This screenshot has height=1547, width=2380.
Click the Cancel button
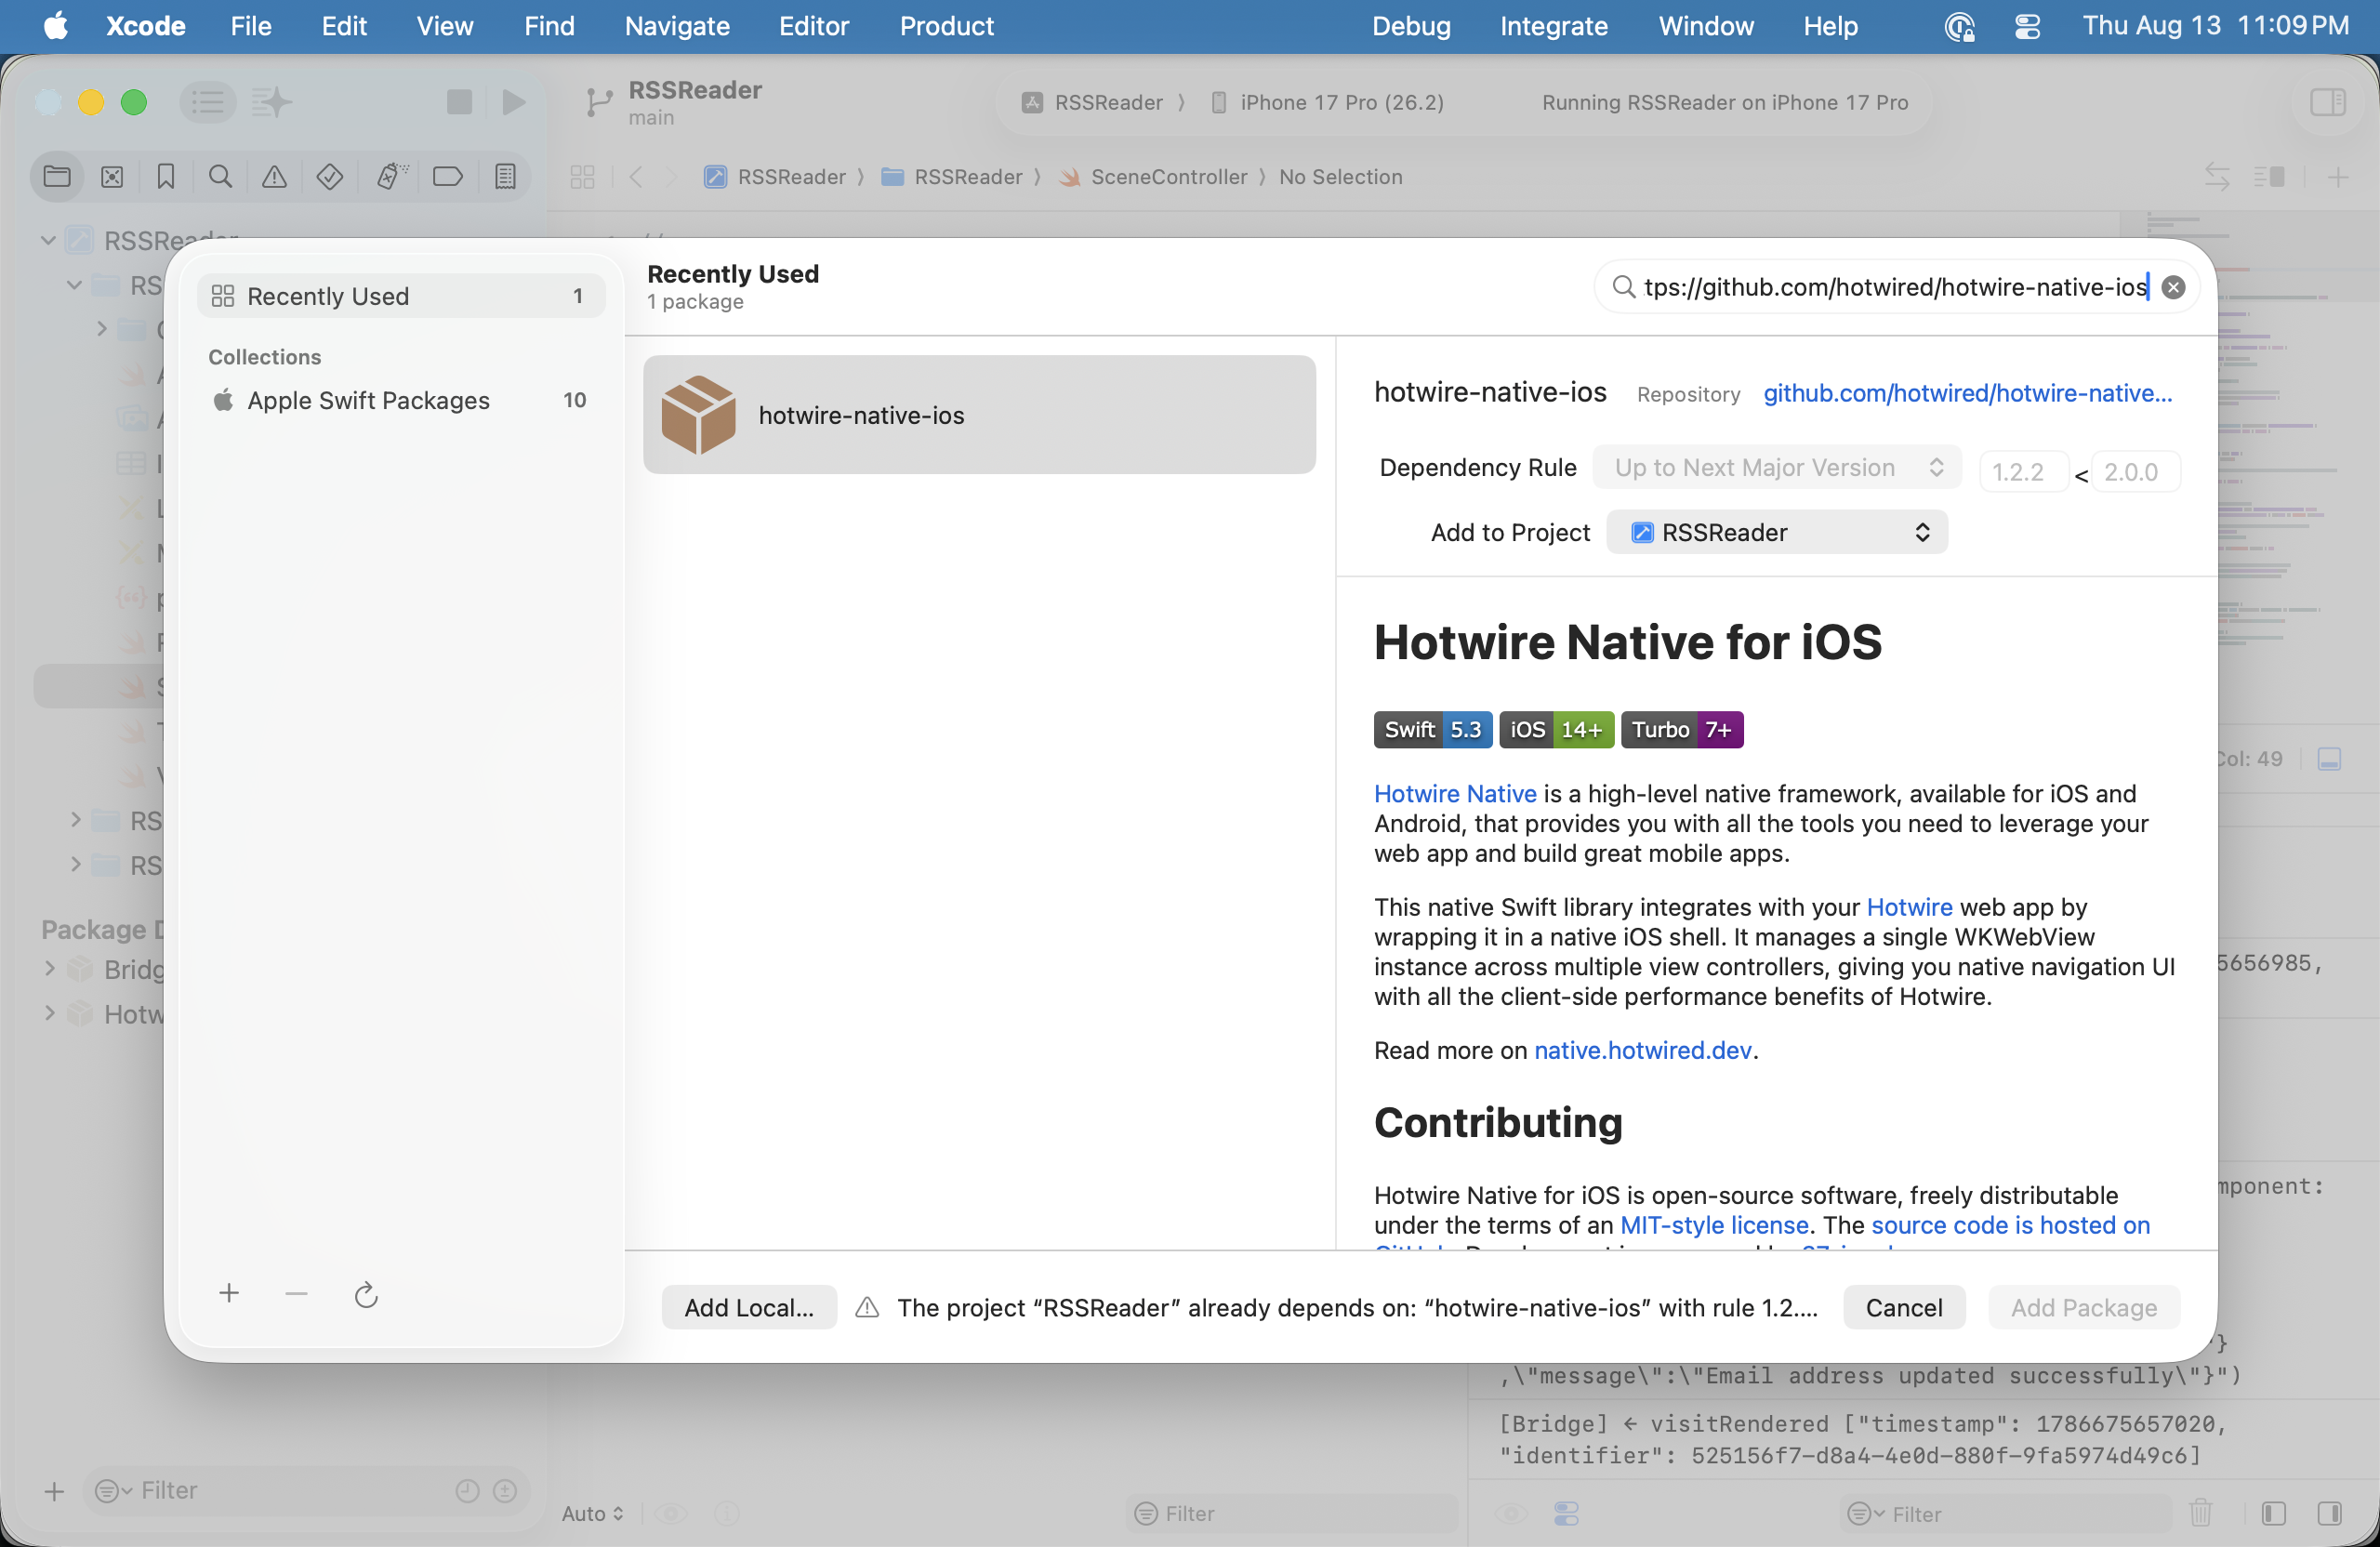click(1904, 1307)
